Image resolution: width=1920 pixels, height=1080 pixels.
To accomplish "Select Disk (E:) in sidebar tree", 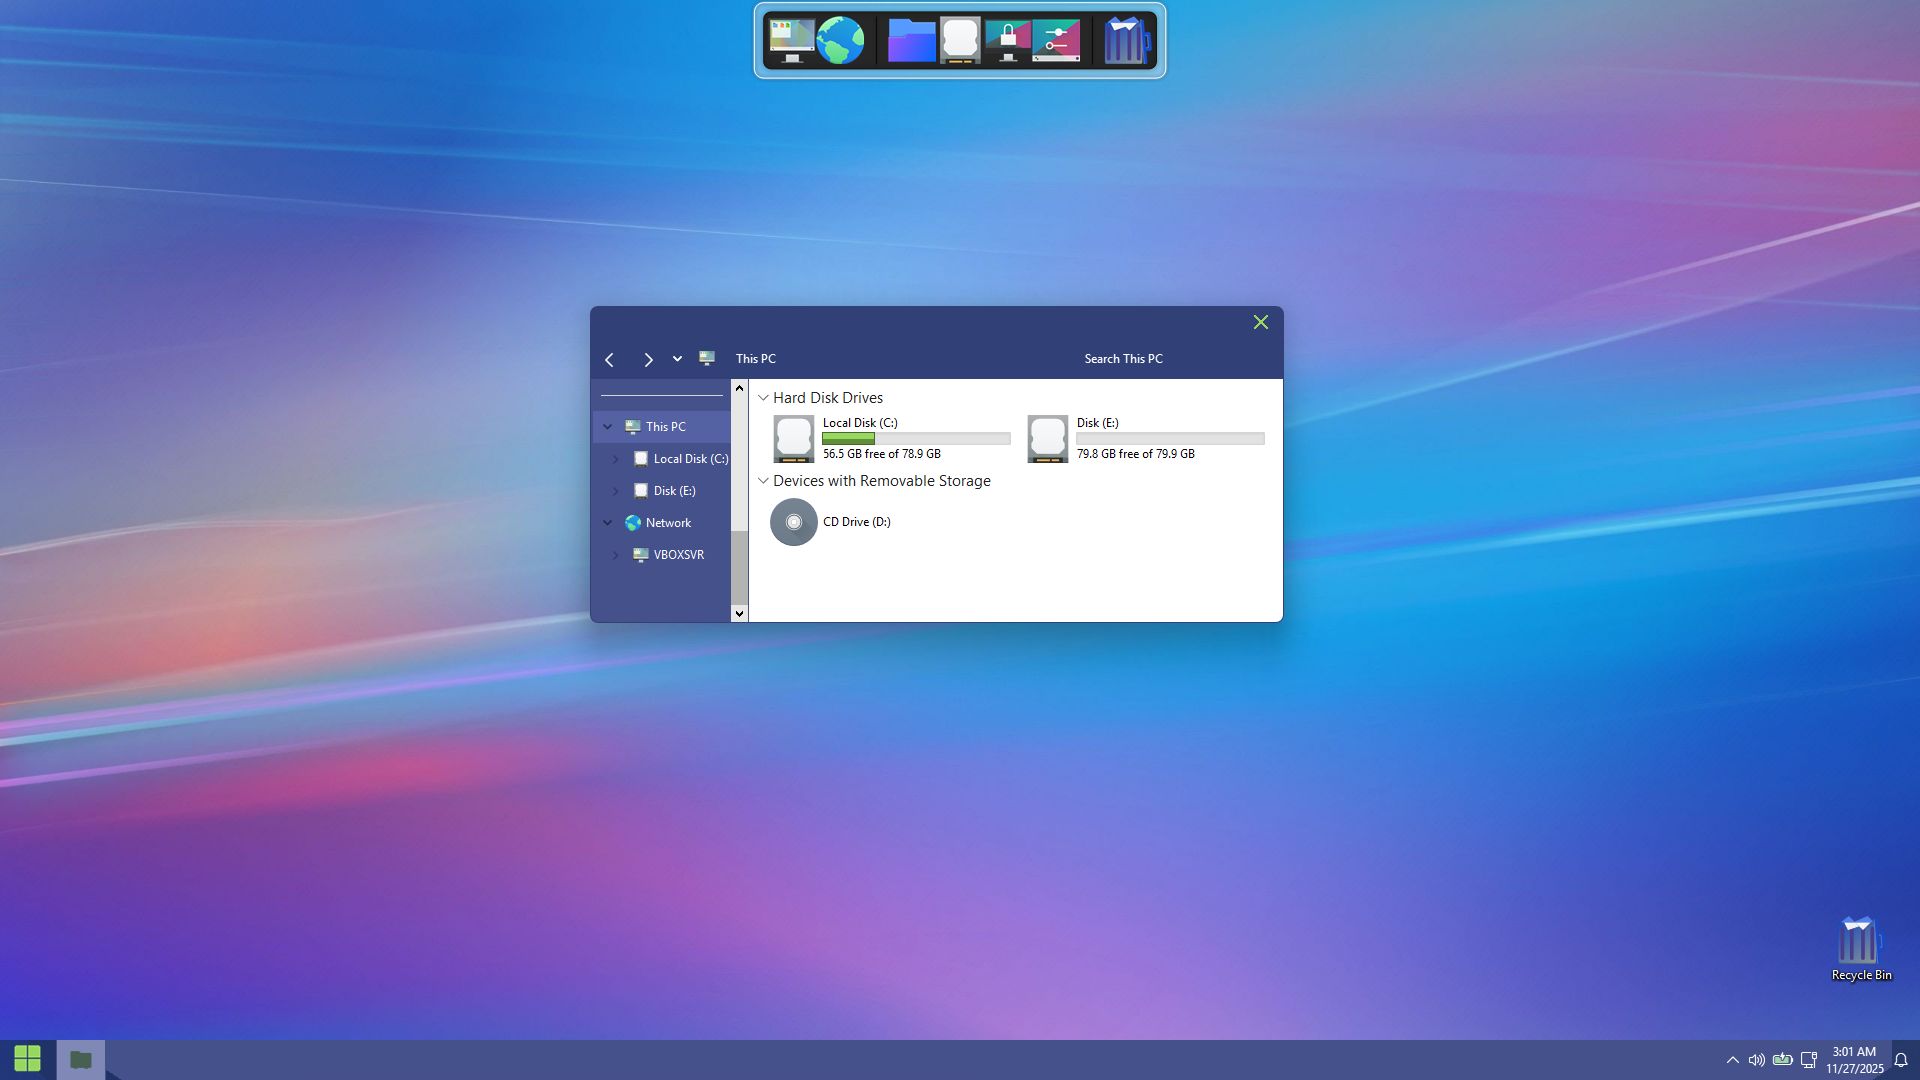I will 674,491.
